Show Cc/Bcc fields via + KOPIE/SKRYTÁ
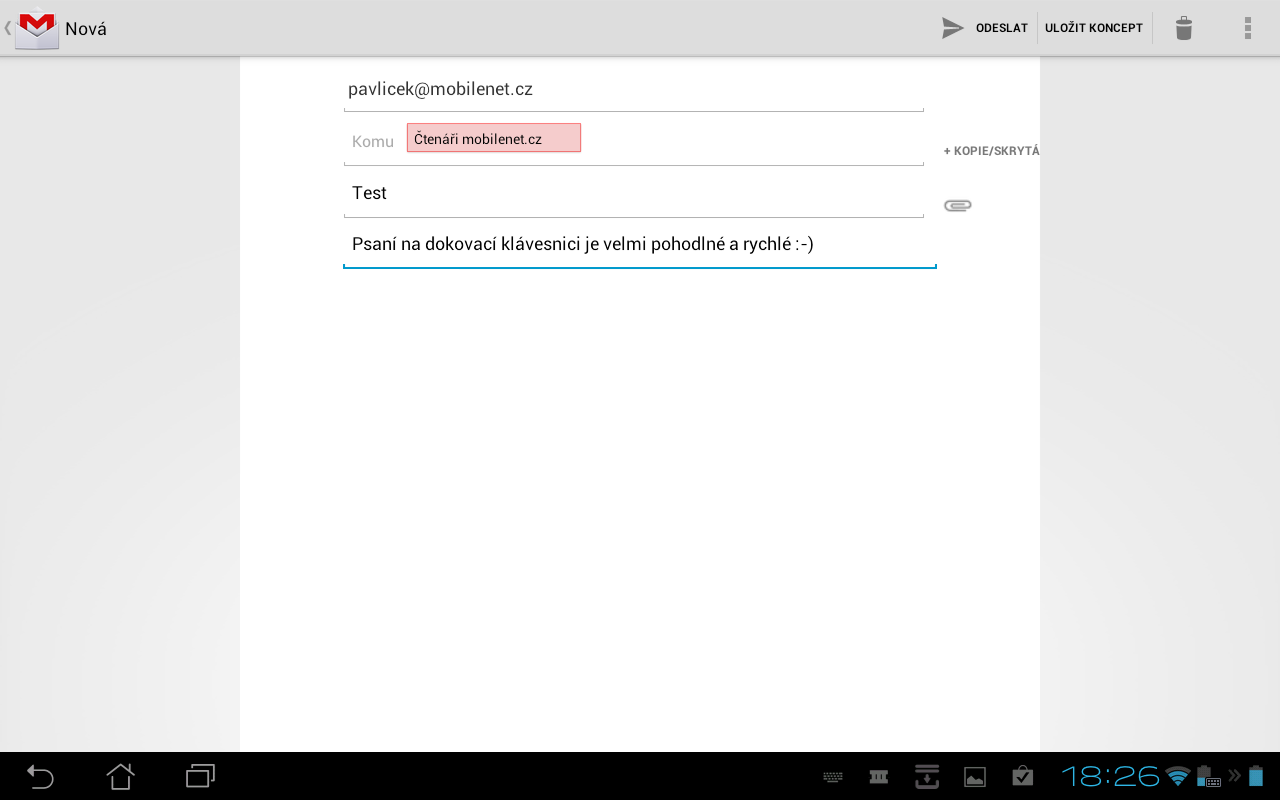Screen dimensions: 1280x800 [991, 151]
